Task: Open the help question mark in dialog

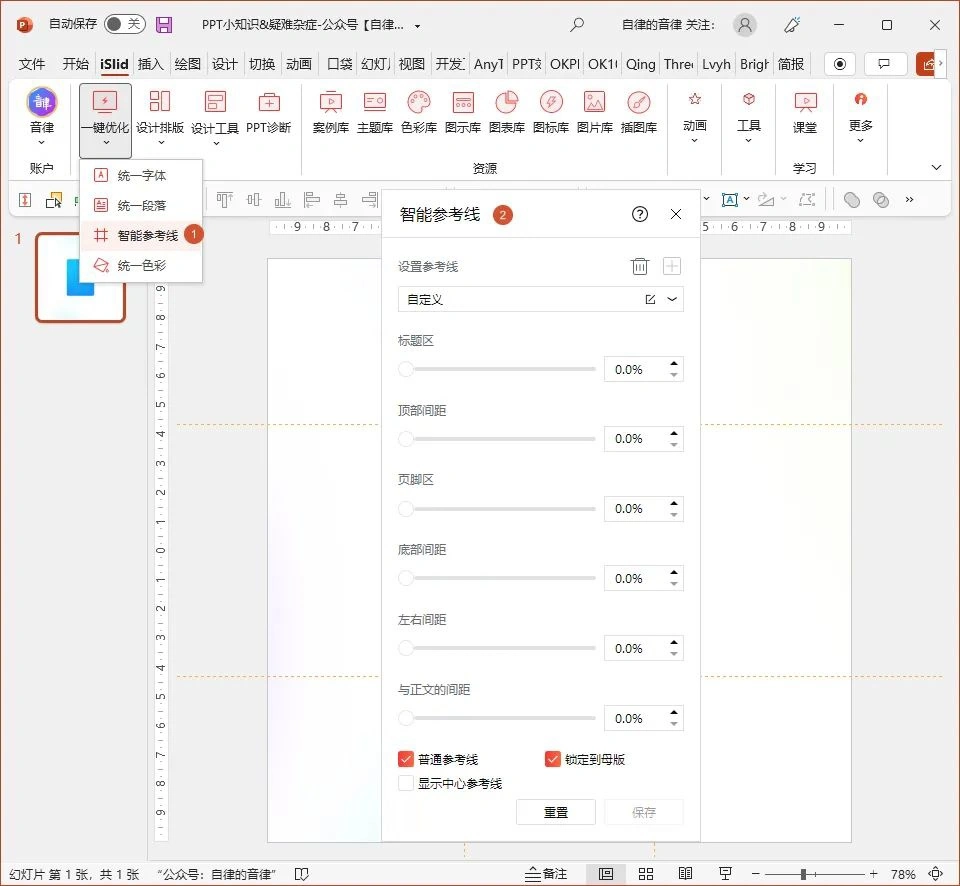Action: pos(640,214)
